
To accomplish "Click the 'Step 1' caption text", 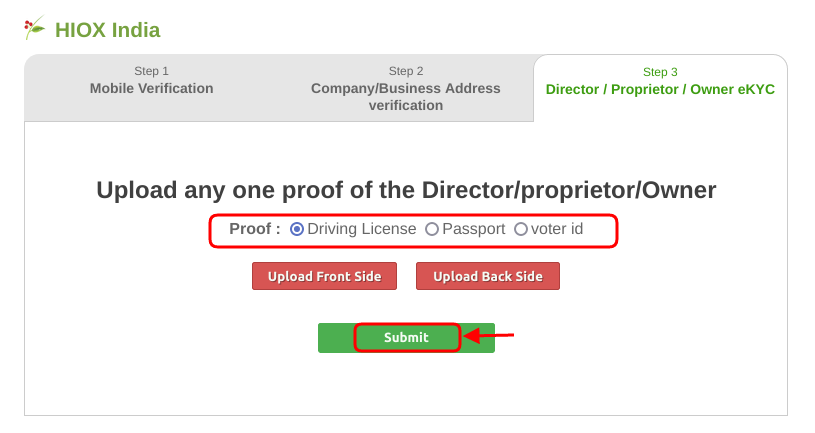I will (x=151, y=71).
